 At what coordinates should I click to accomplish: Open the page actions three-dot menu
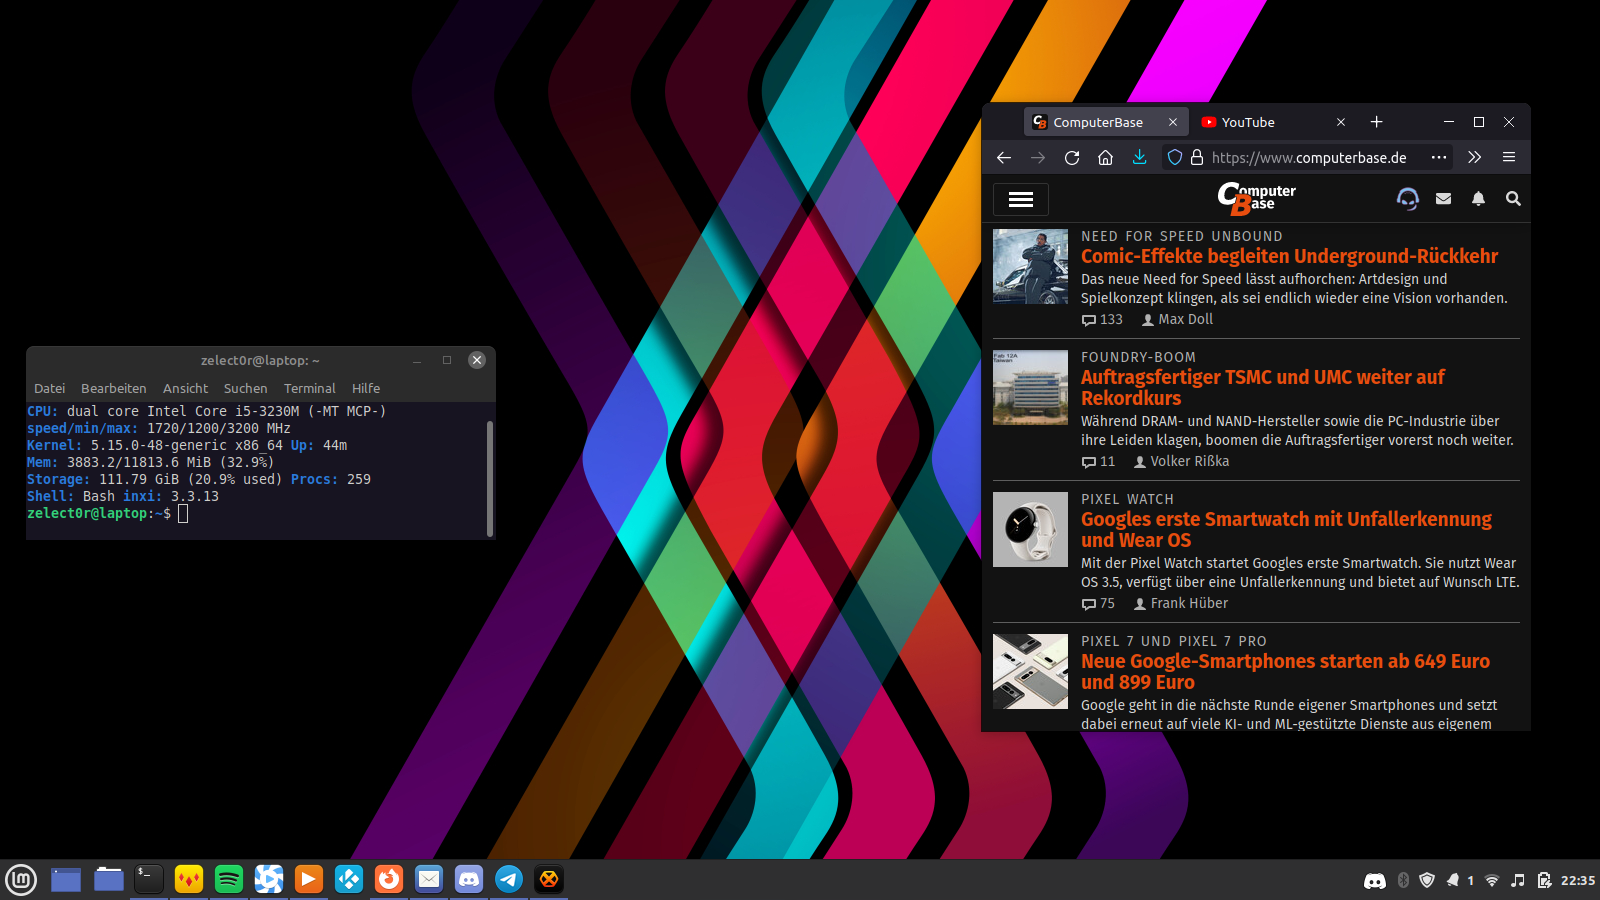coord(1439,157)
